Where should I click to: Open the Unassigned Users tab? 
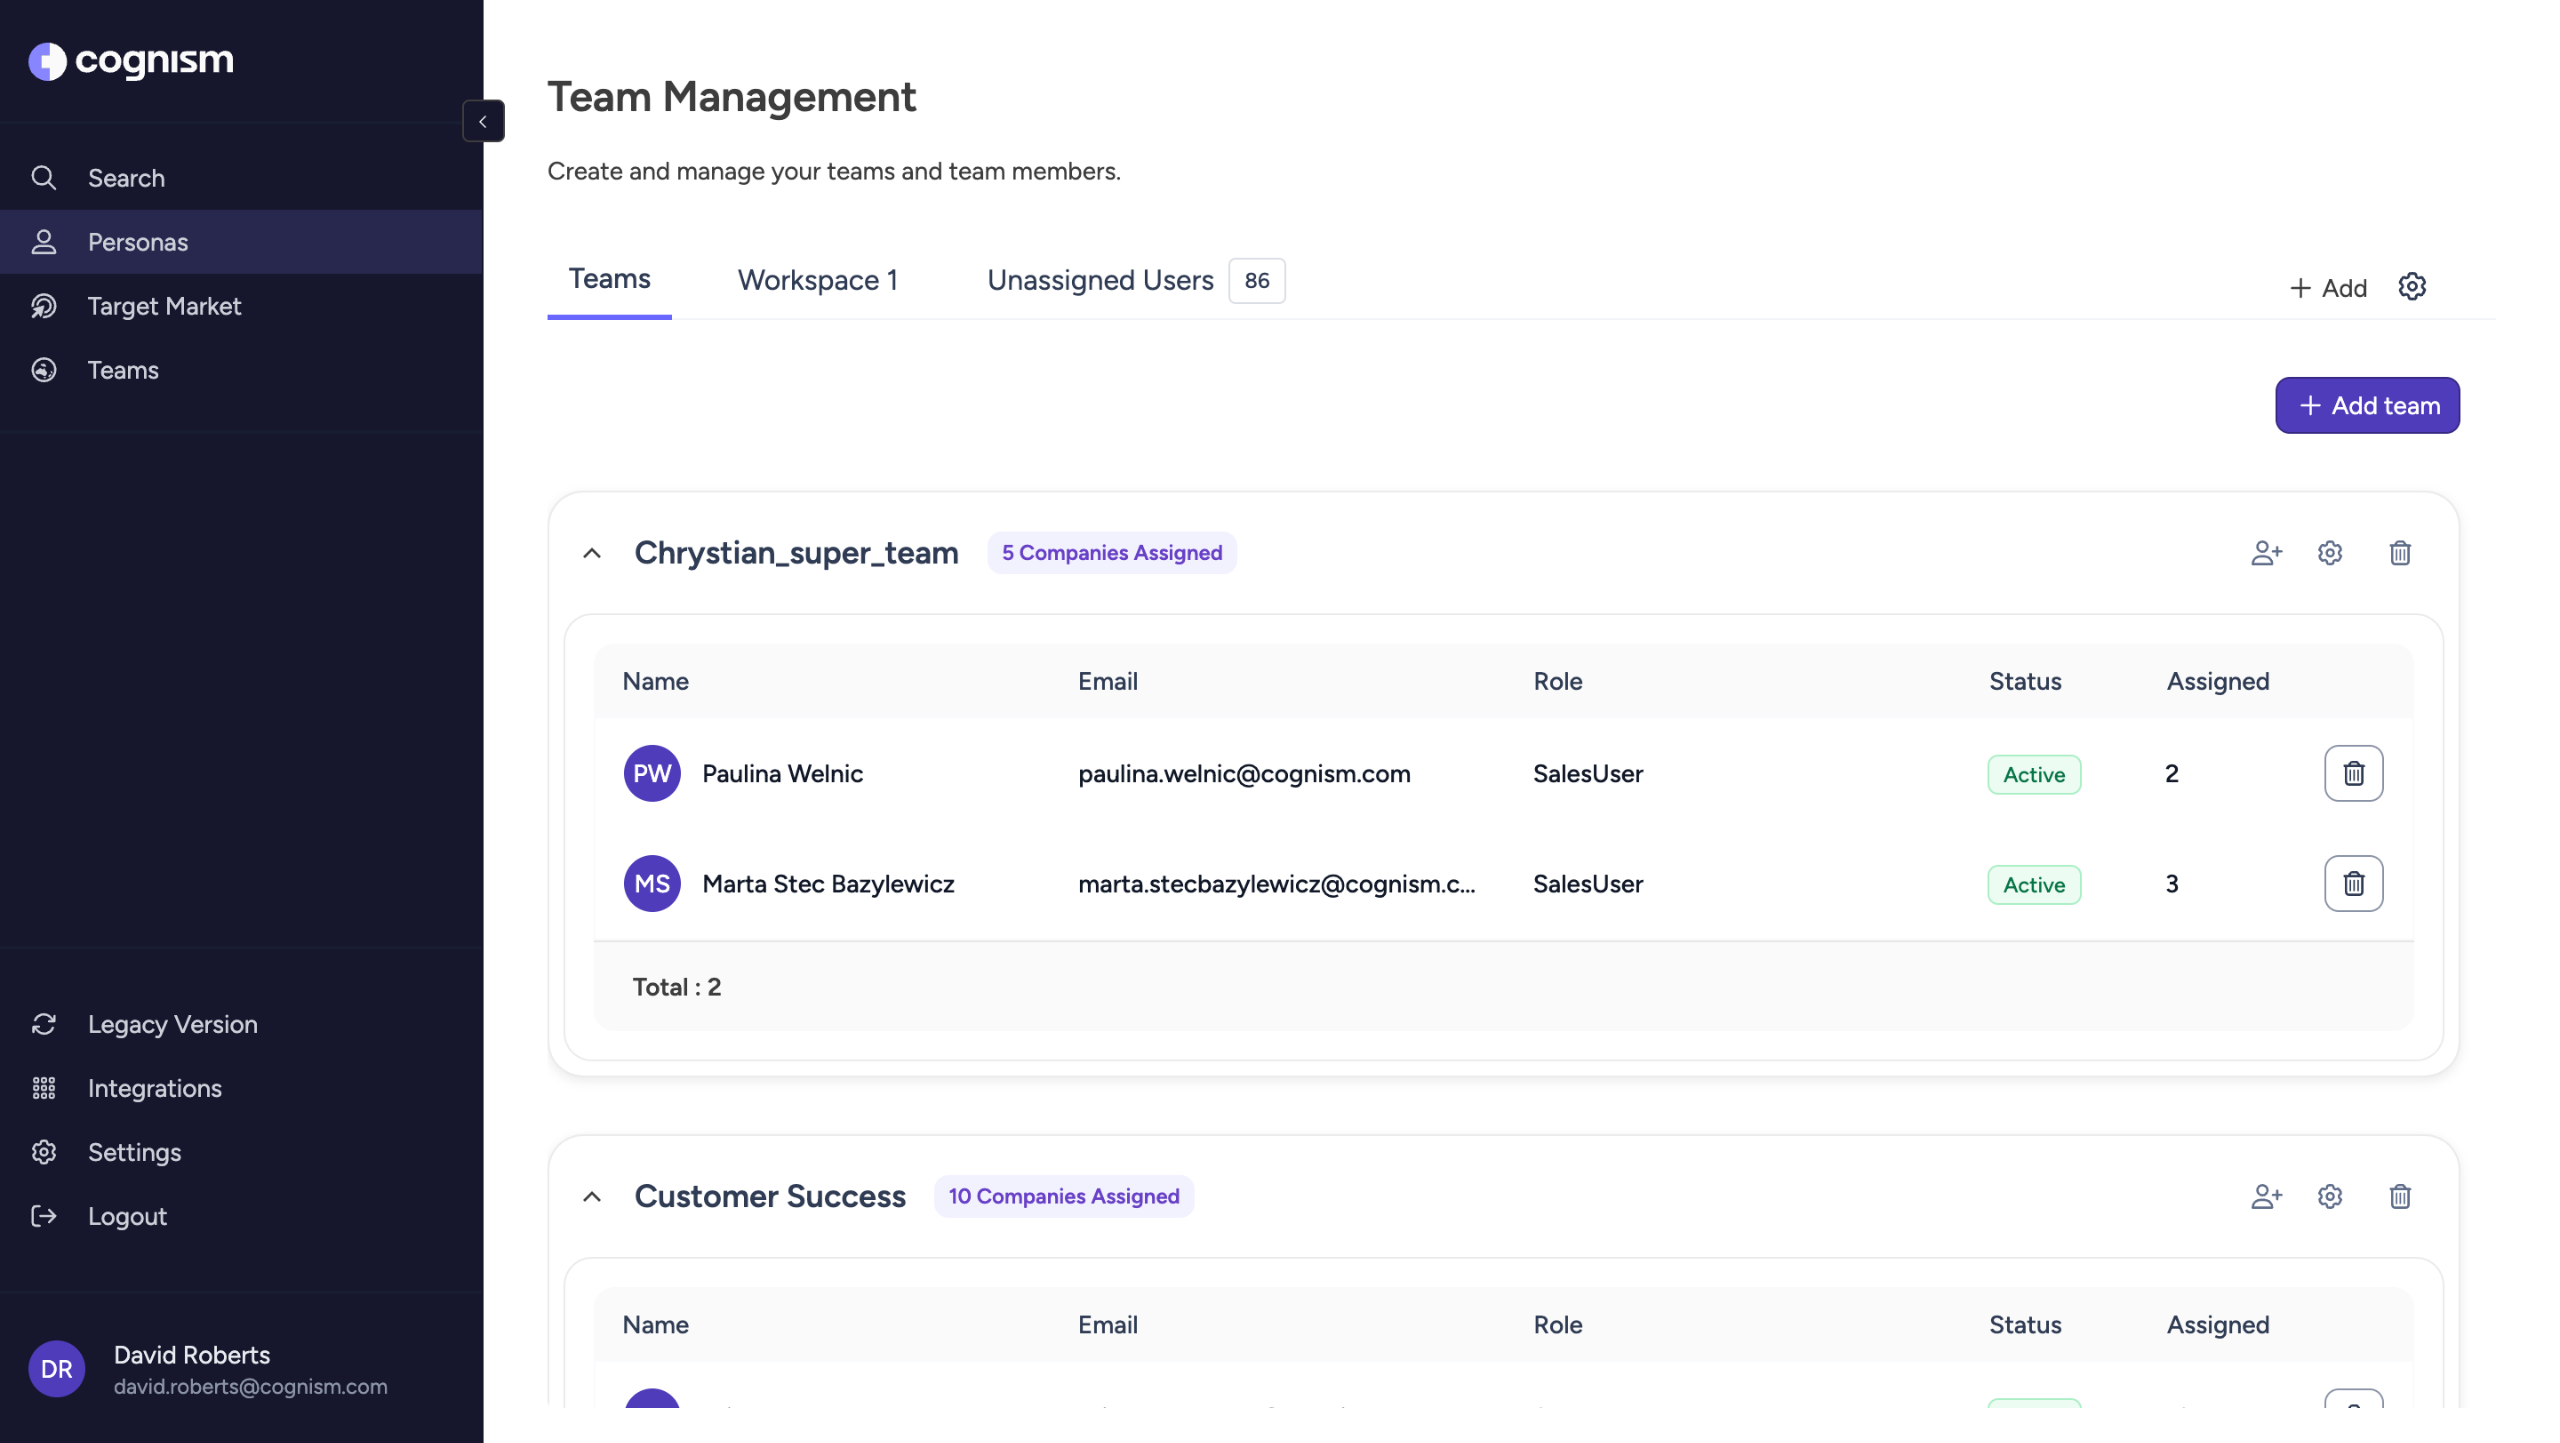pyautogui.click(x=1100, y=280)
